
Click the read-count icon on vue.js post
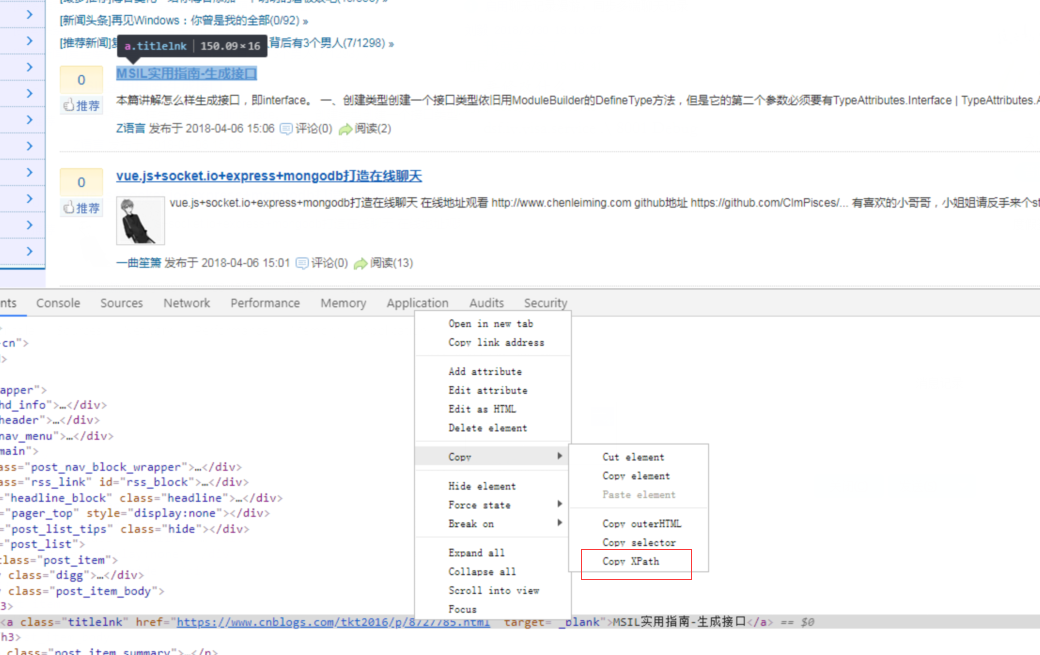point(360,263)
